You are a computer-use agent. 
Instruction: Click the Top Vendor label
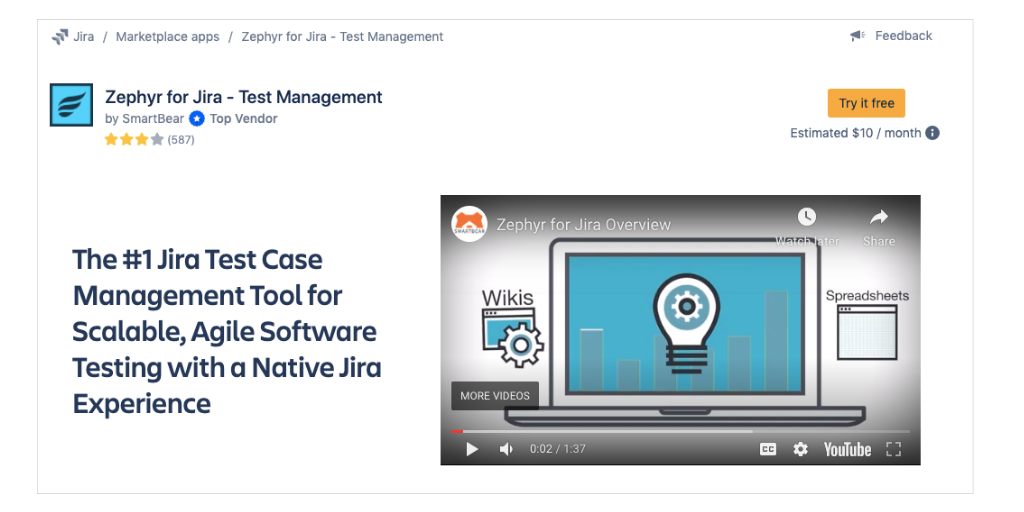tap(243, 119)
